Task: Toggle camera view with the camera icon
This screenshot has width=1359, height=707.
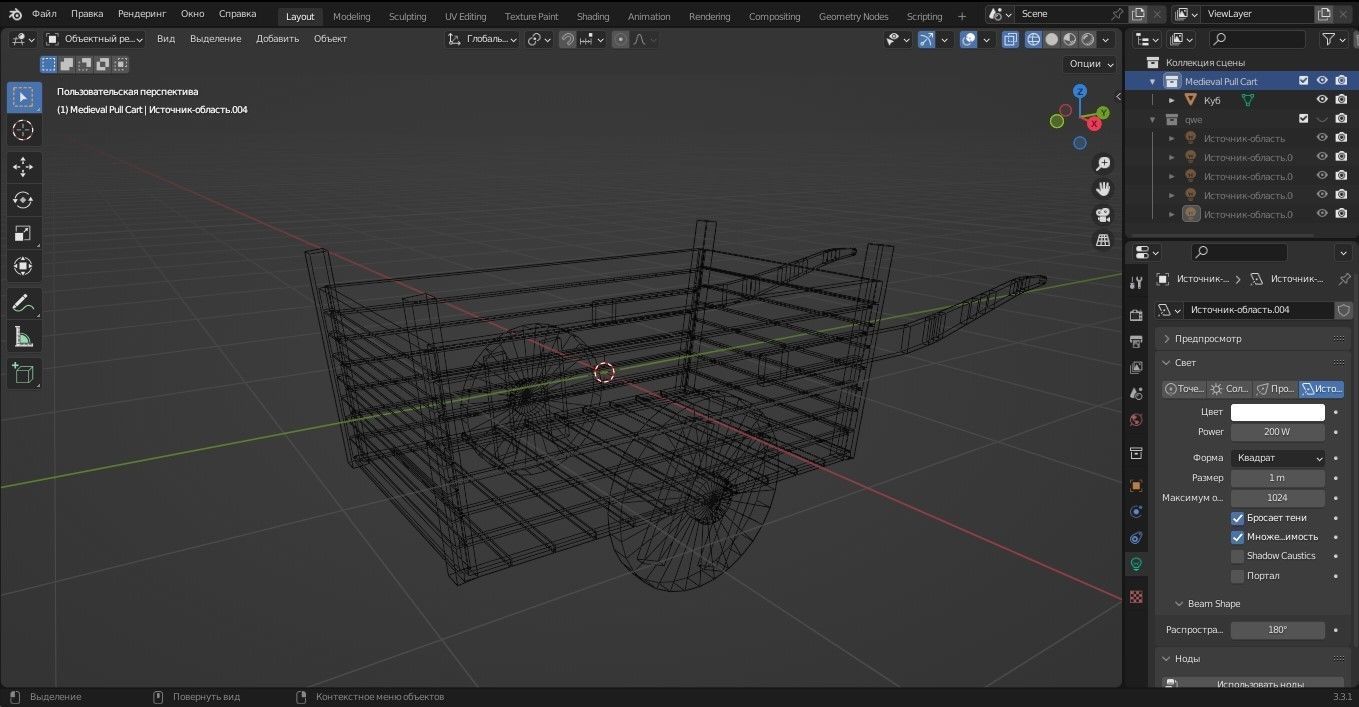Action: pyautogui.click(x=1103, y=215)
